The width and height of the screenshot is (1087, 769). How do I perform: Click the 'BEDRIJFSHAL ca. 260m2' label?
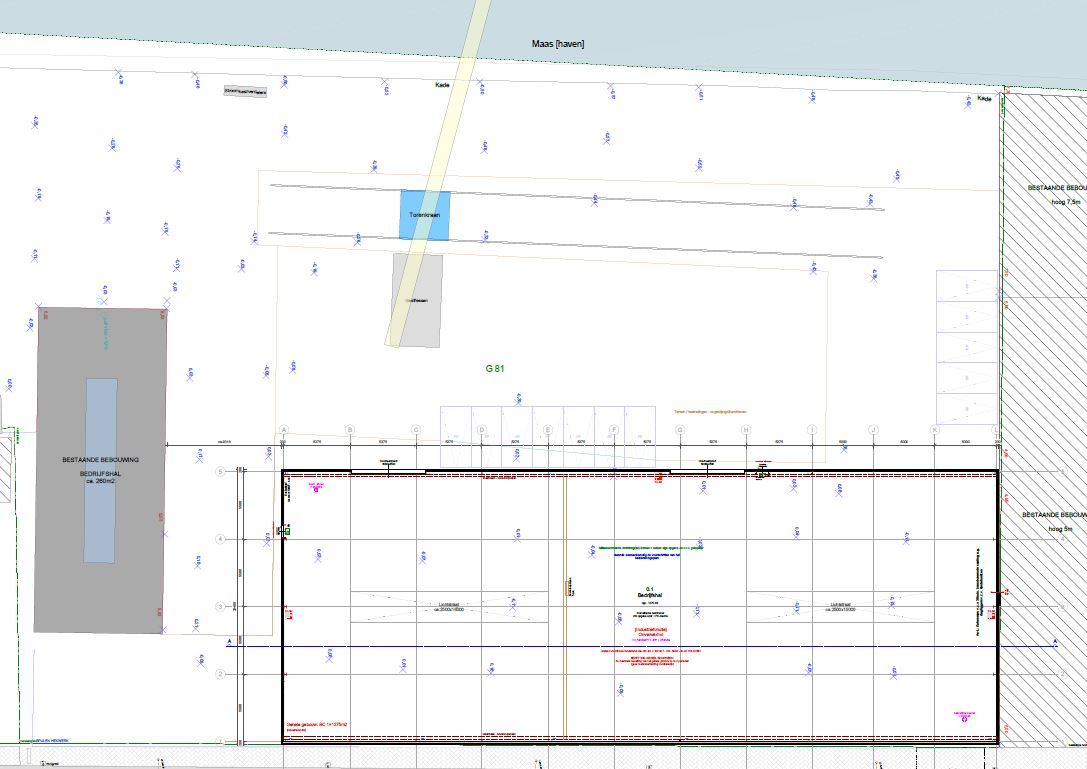pyautogui.click(x=101, y=476)
